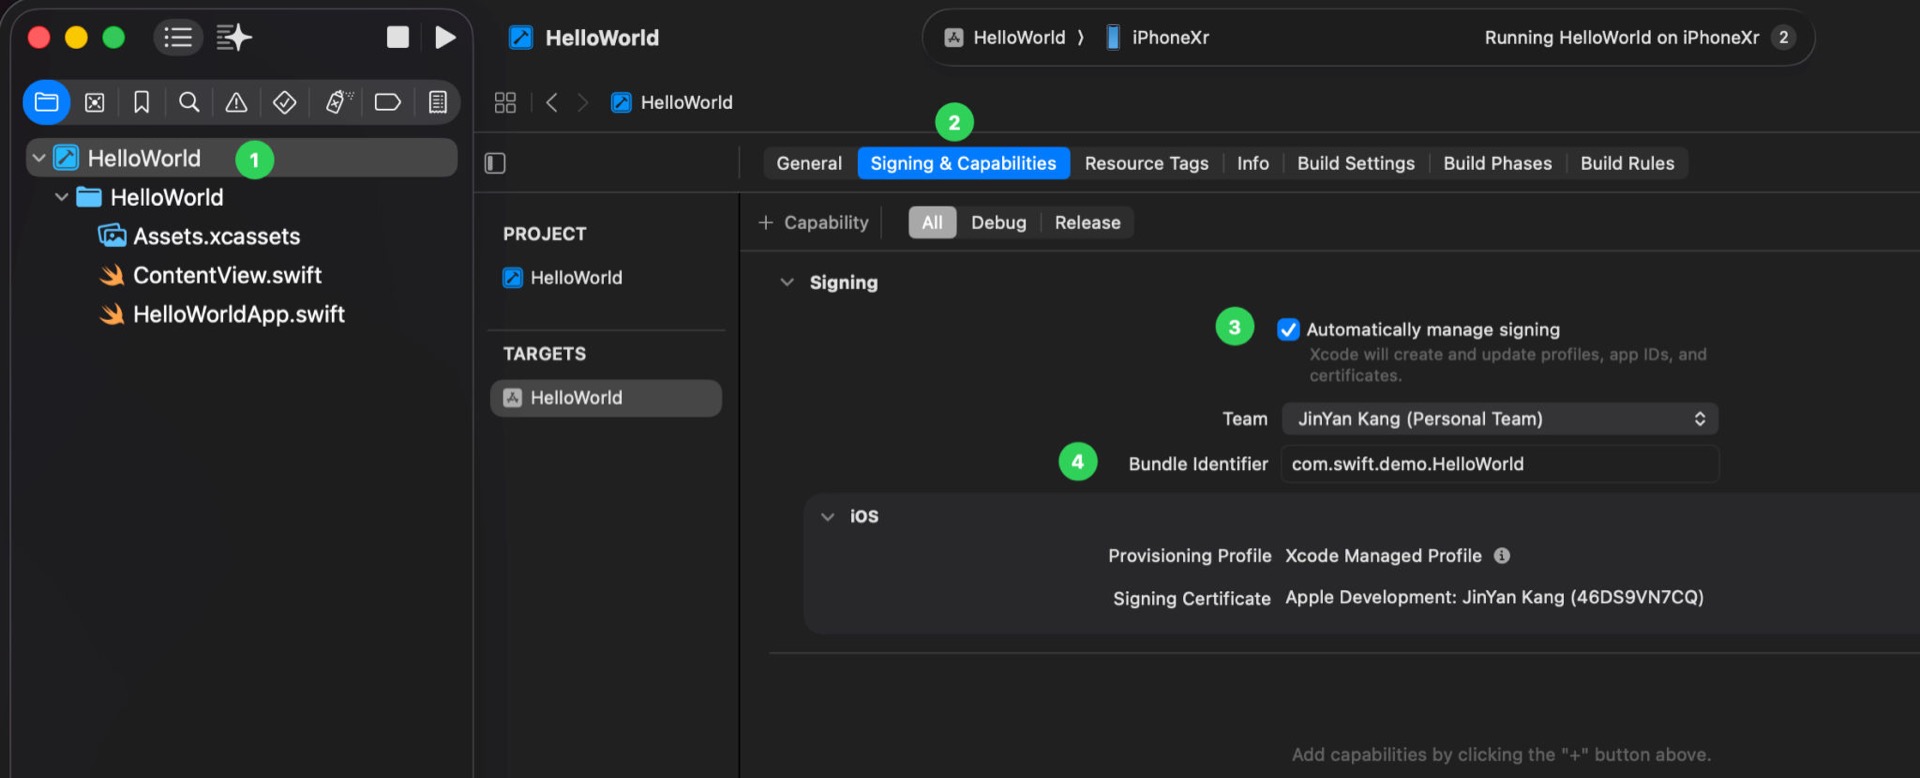Collapse the Signing section
This screenshot has height=778, width=1920.
(x=787, y=282)
